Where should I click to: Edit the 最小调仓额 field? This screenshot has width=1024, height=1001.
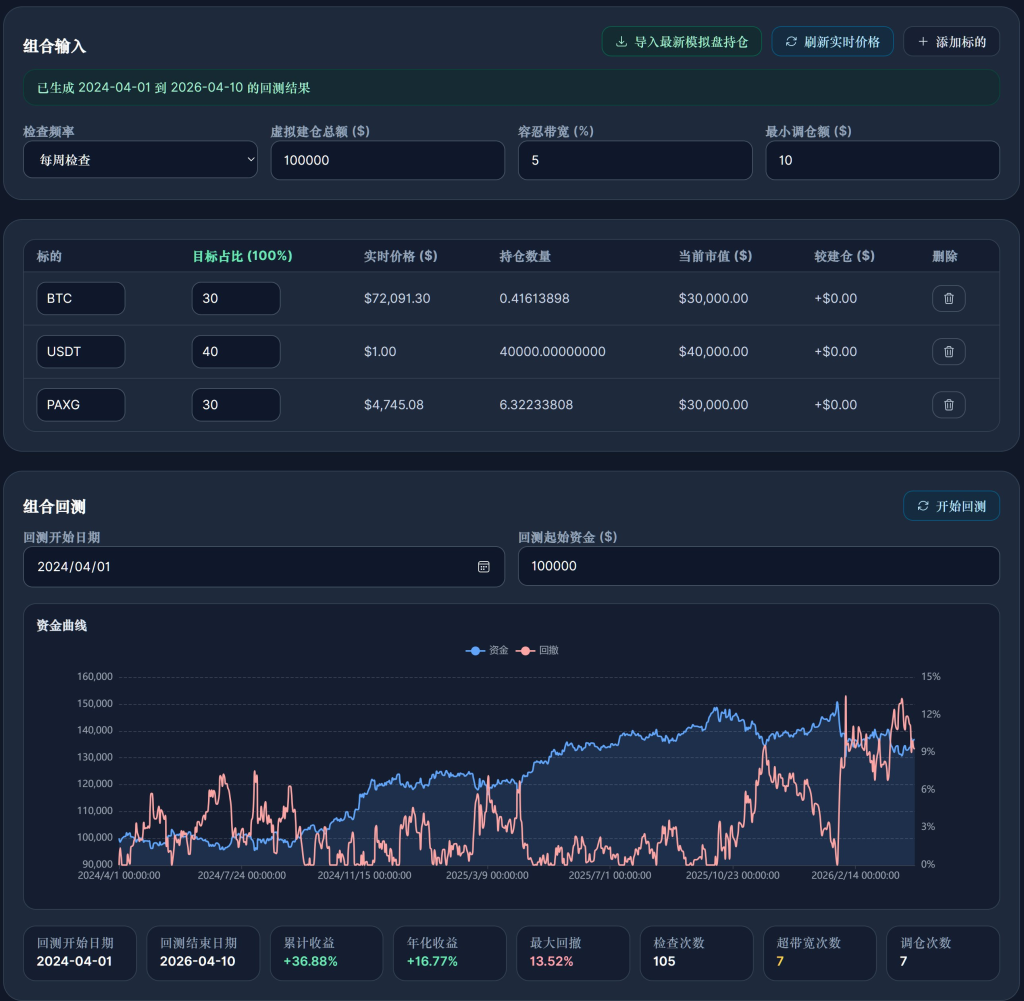click(x=882, y=160)
